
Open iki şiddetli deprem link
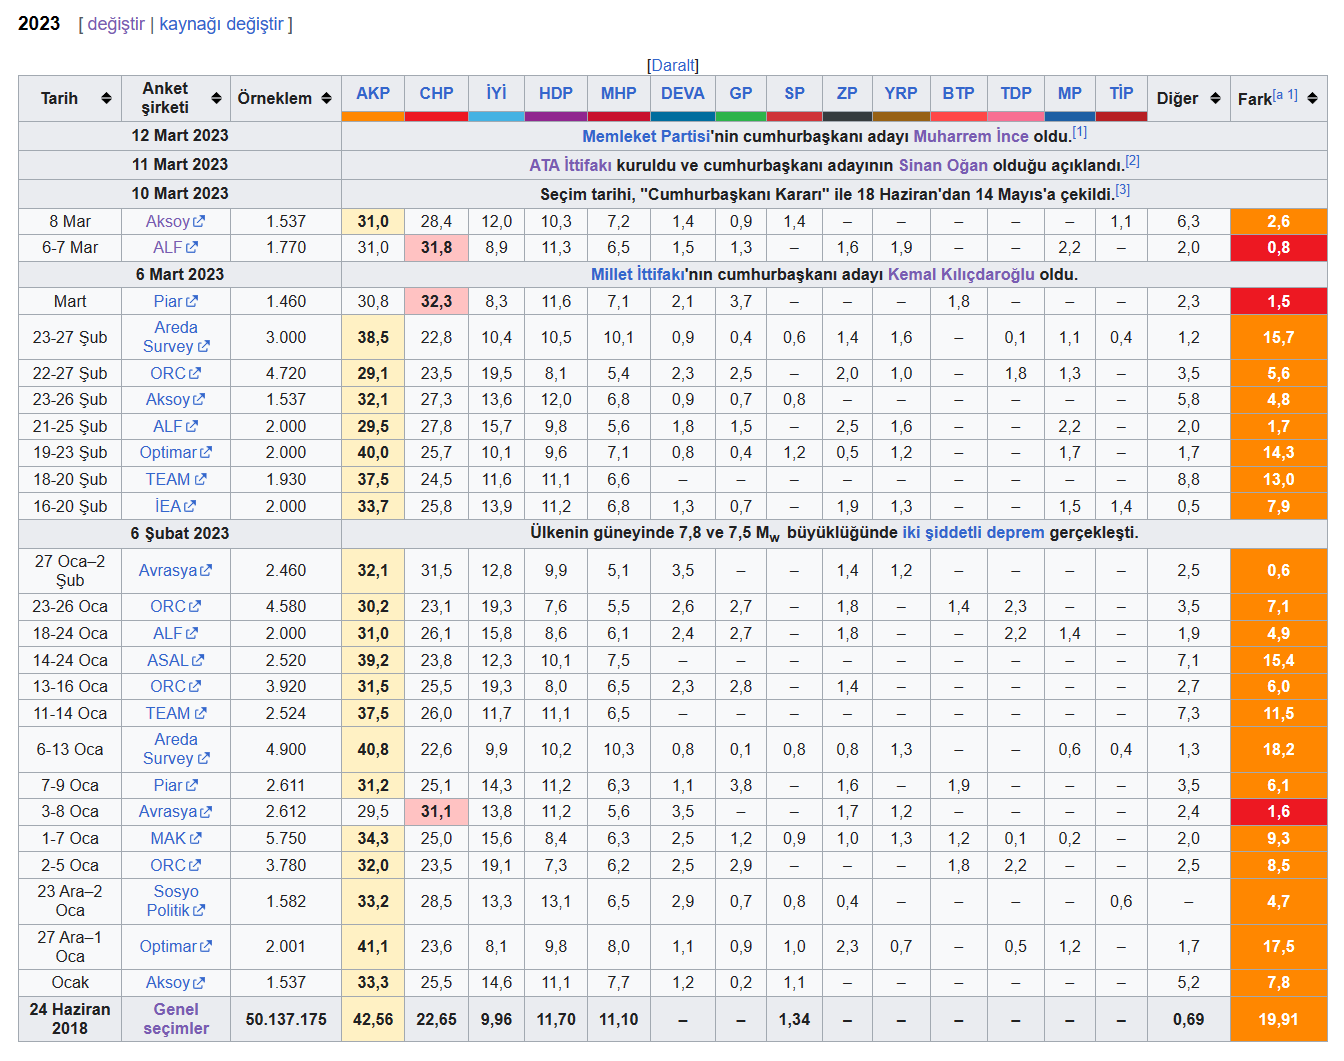[x=973, y=532]
